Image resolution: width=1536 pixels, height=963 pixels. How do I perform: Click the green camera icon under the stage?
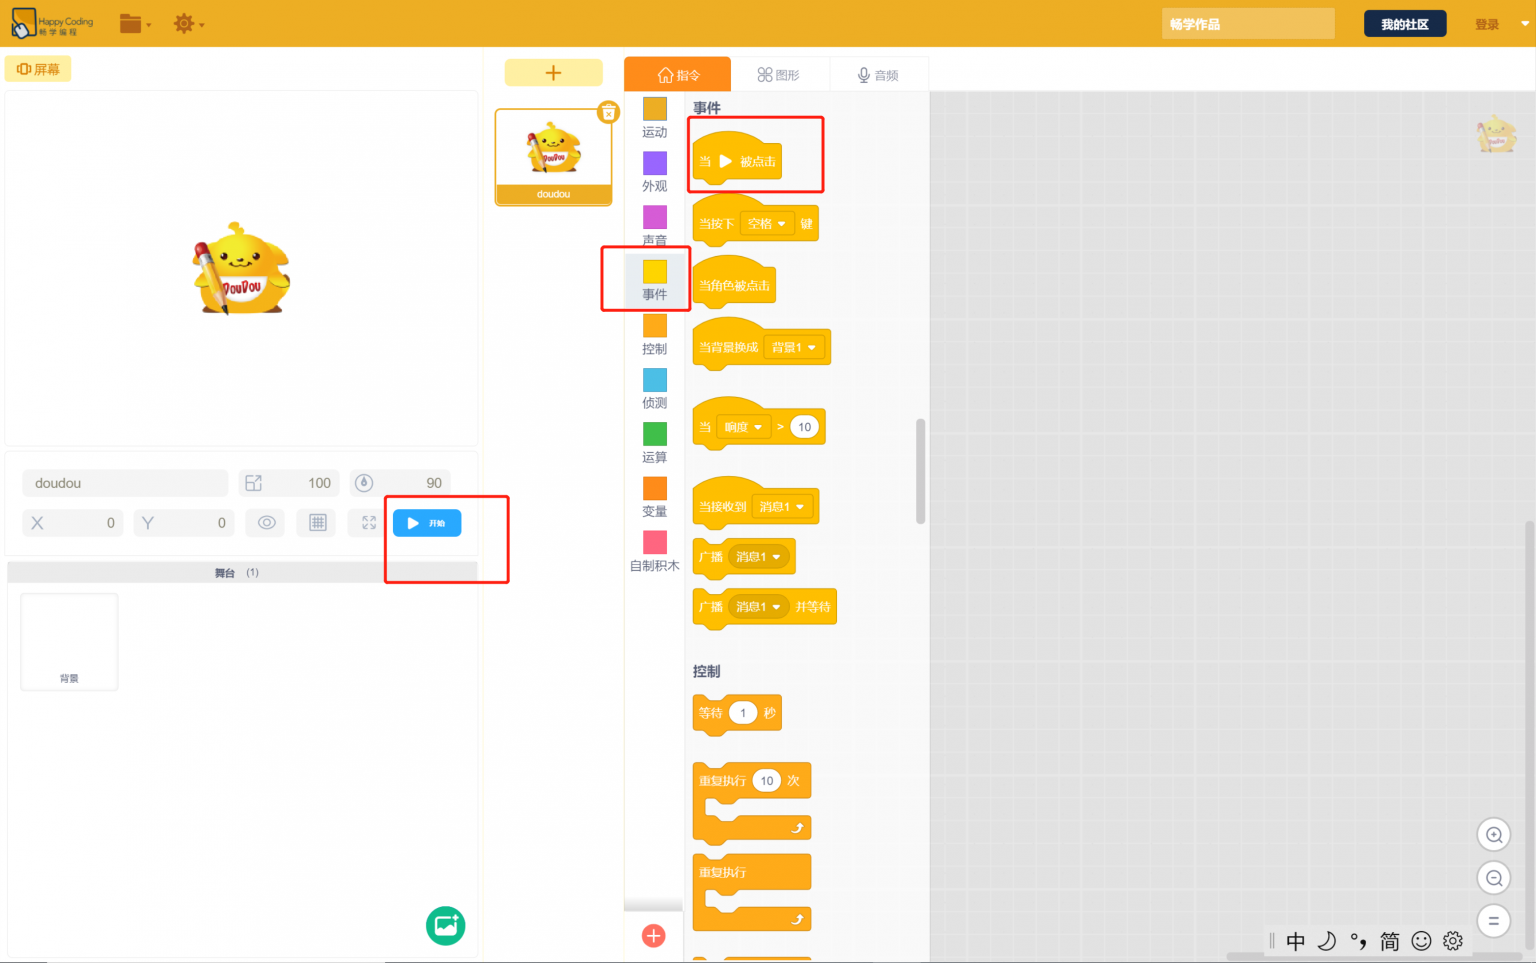[x=445, y=925]
